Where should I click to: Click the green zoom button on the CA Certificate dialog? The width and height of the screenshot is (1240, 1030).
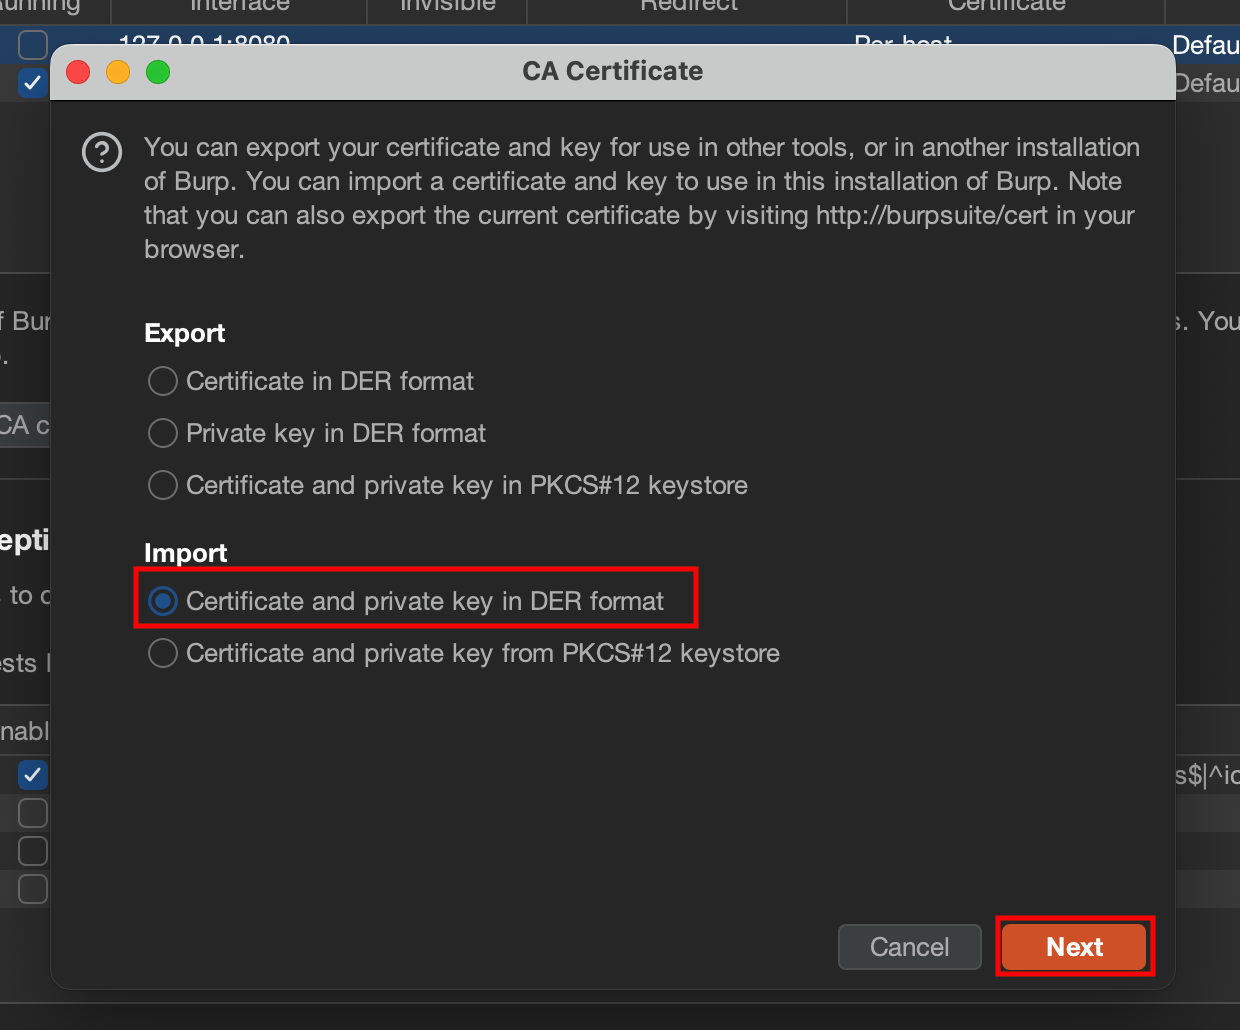tap(157, 71)
